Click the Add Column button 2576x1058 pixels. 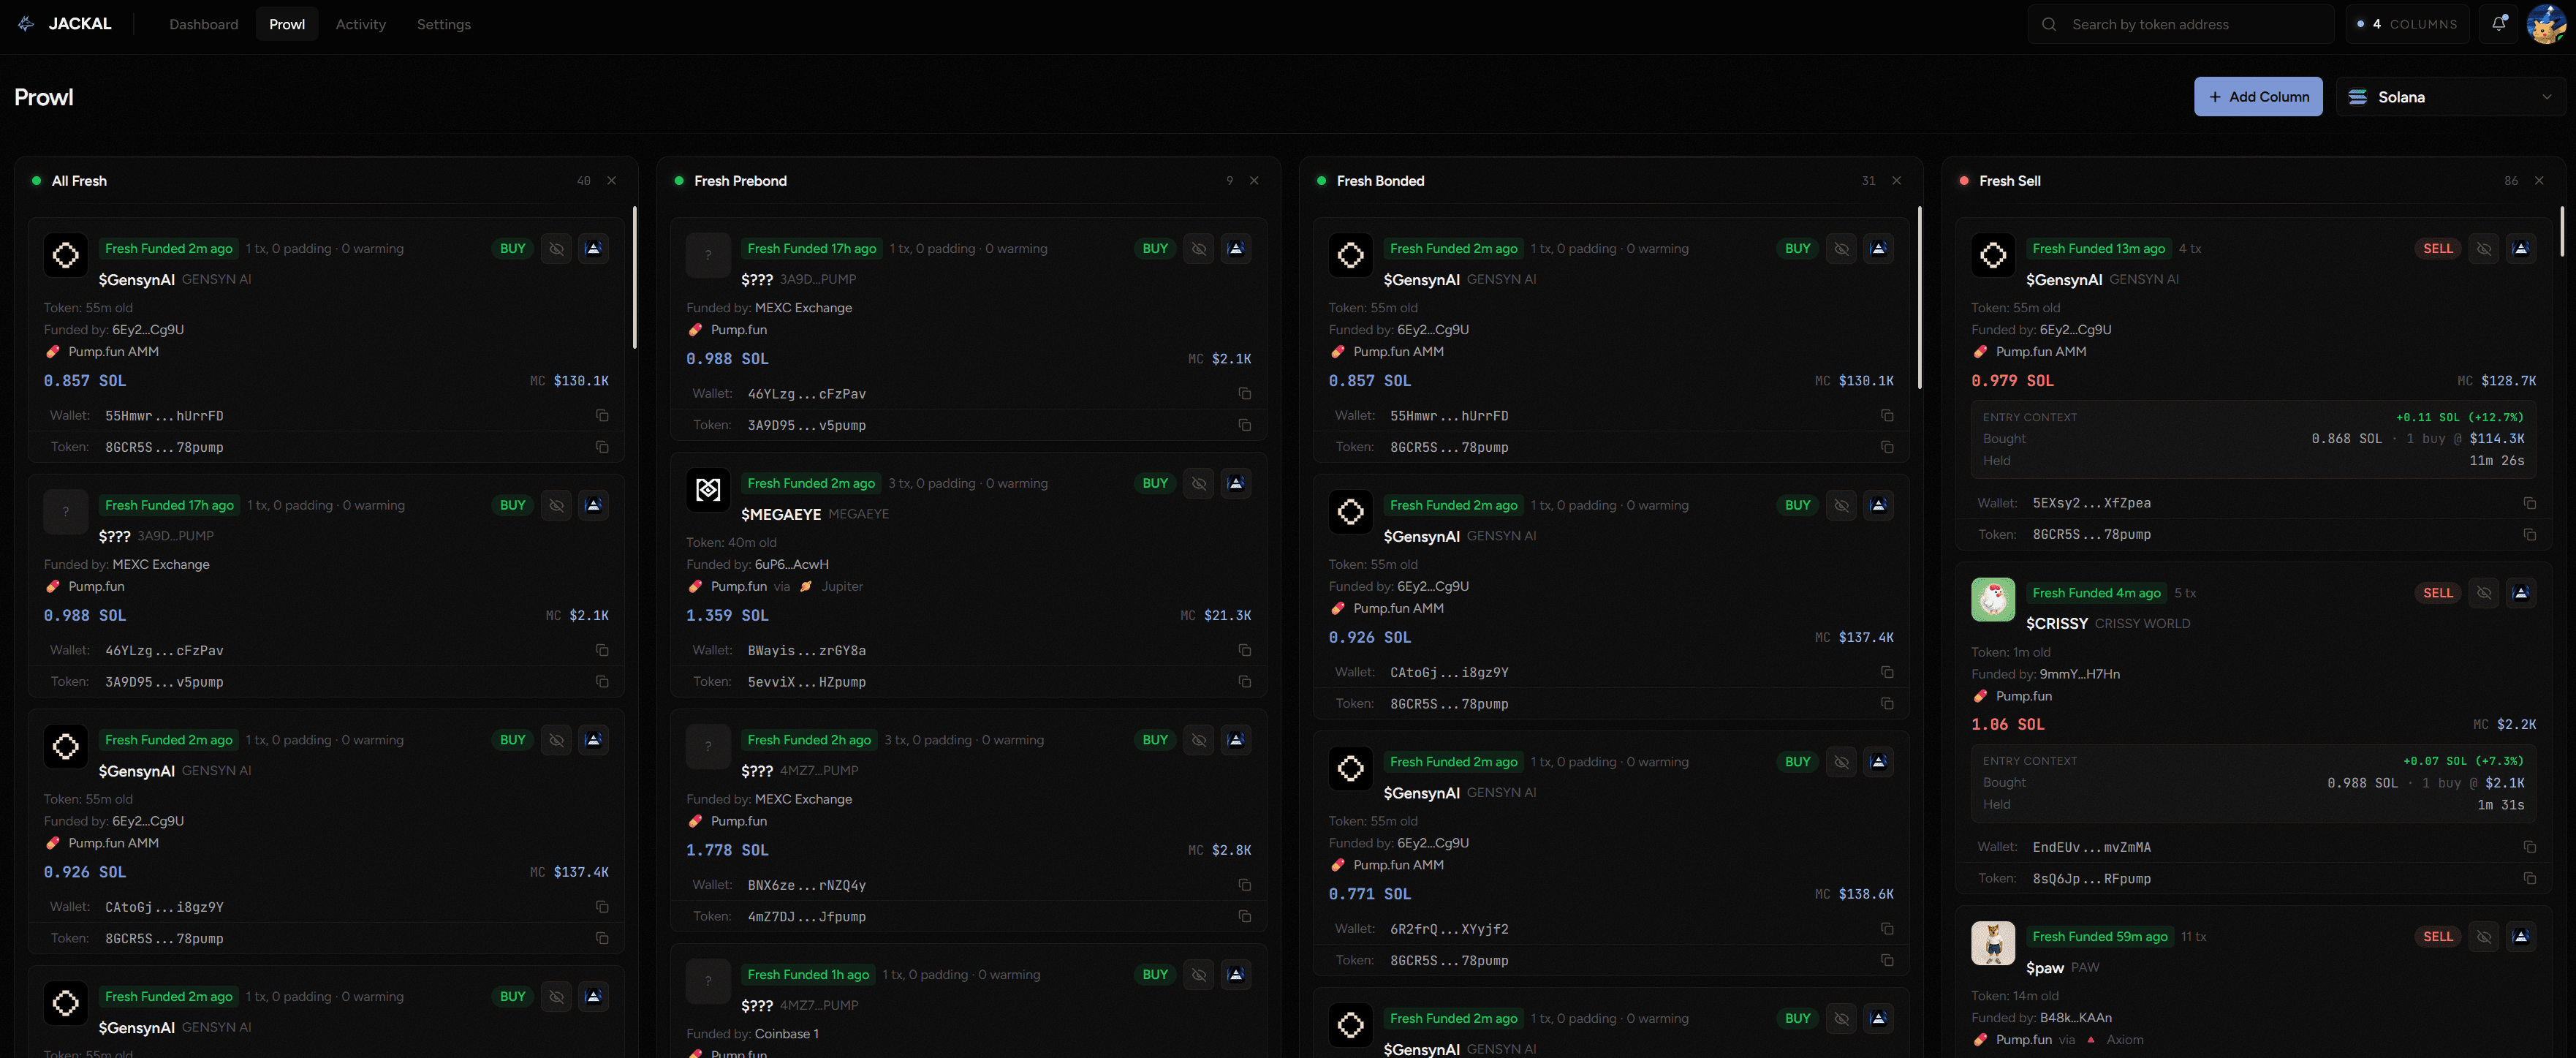[x=2258, y=97]
